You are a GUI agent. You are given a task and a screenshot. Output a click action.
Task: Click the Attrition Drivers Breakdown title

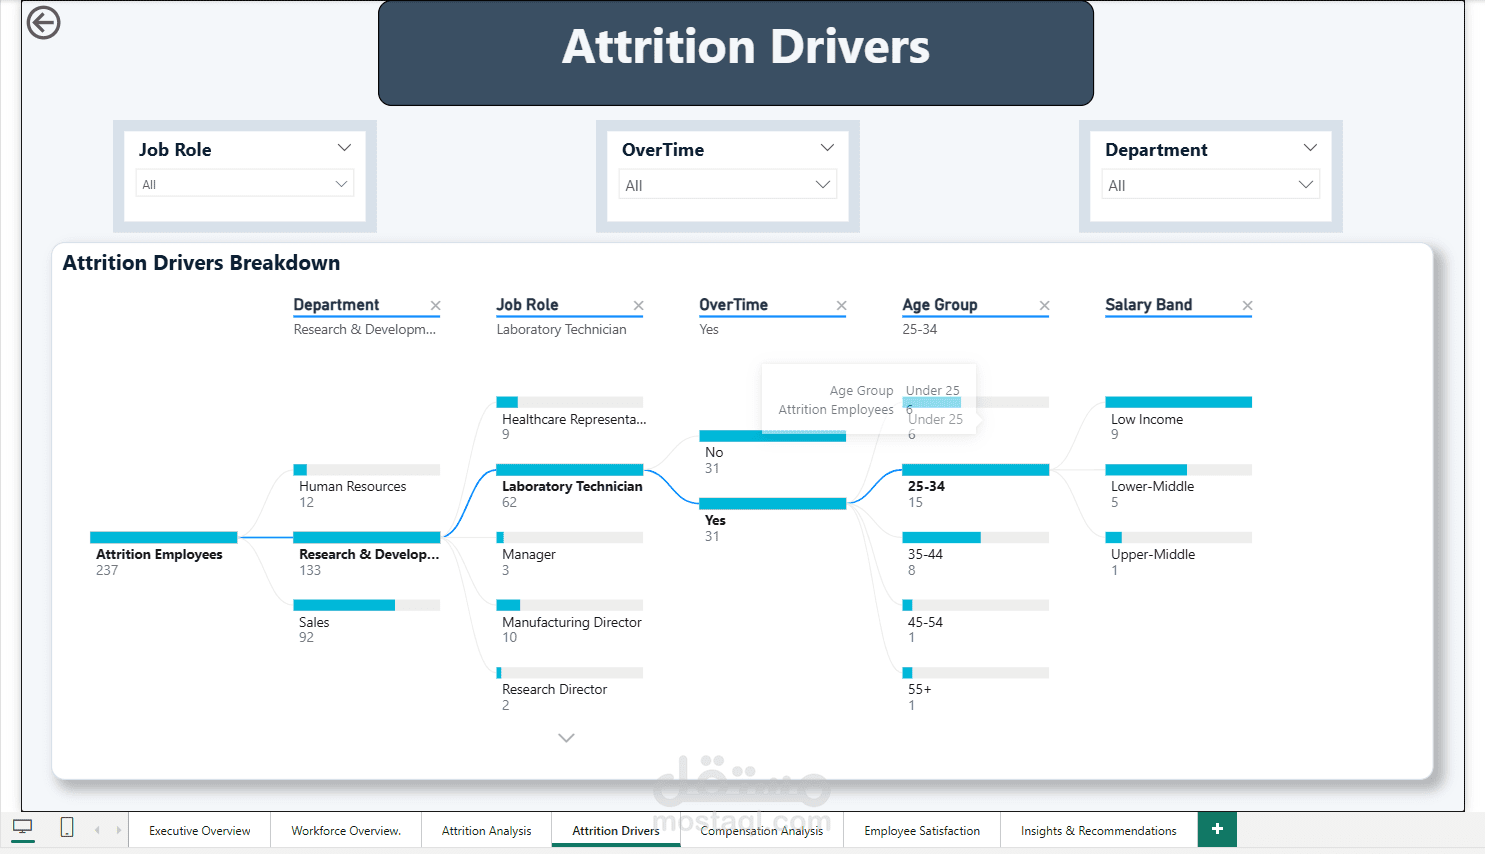pos(201,263)
